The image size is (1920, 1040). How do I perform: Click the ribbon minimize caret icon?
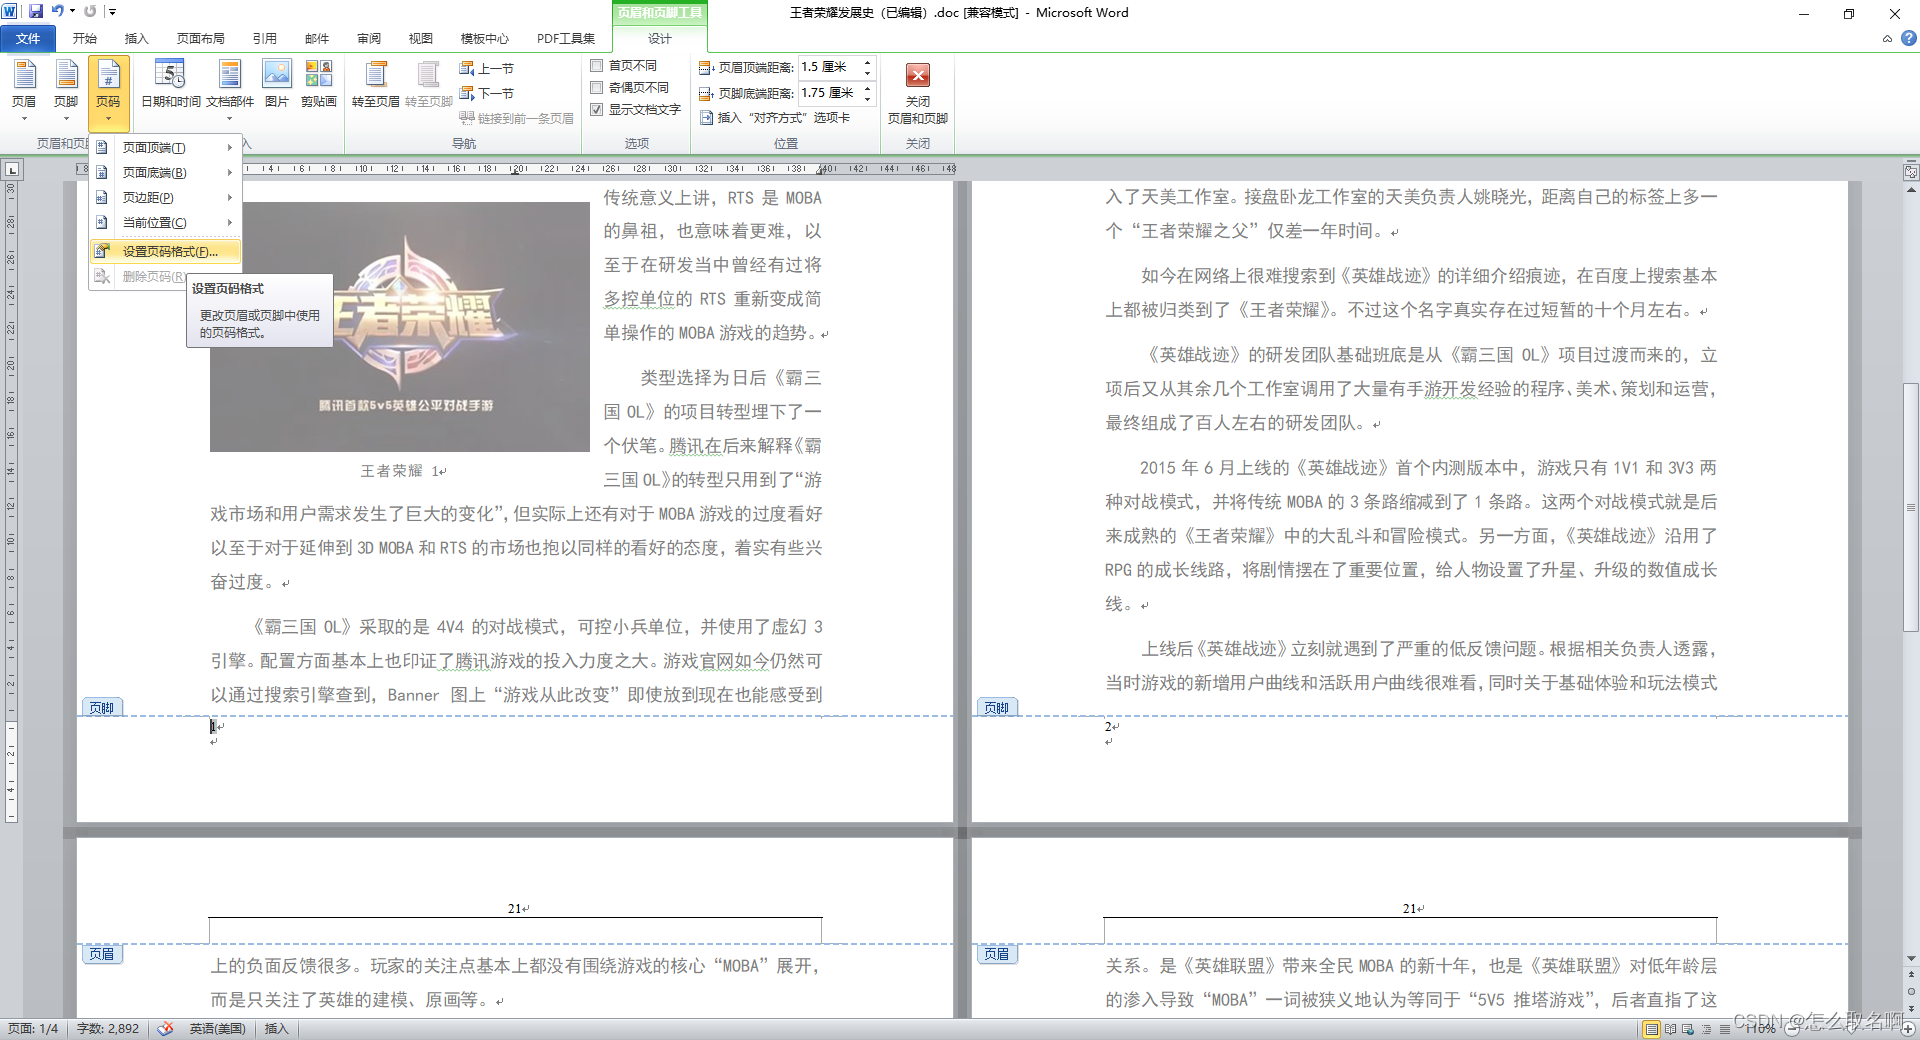click(1887, 39)
